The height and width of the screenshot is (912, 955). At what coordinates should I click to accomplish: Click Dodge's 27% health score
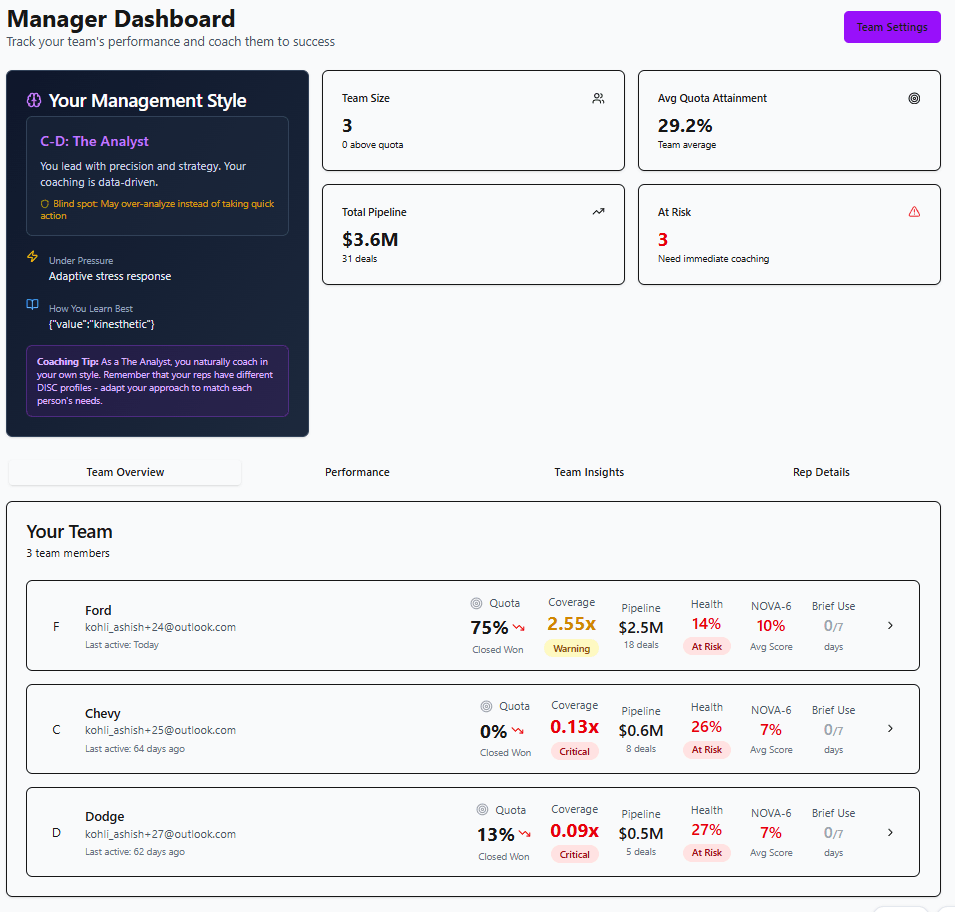pos(707,830)
